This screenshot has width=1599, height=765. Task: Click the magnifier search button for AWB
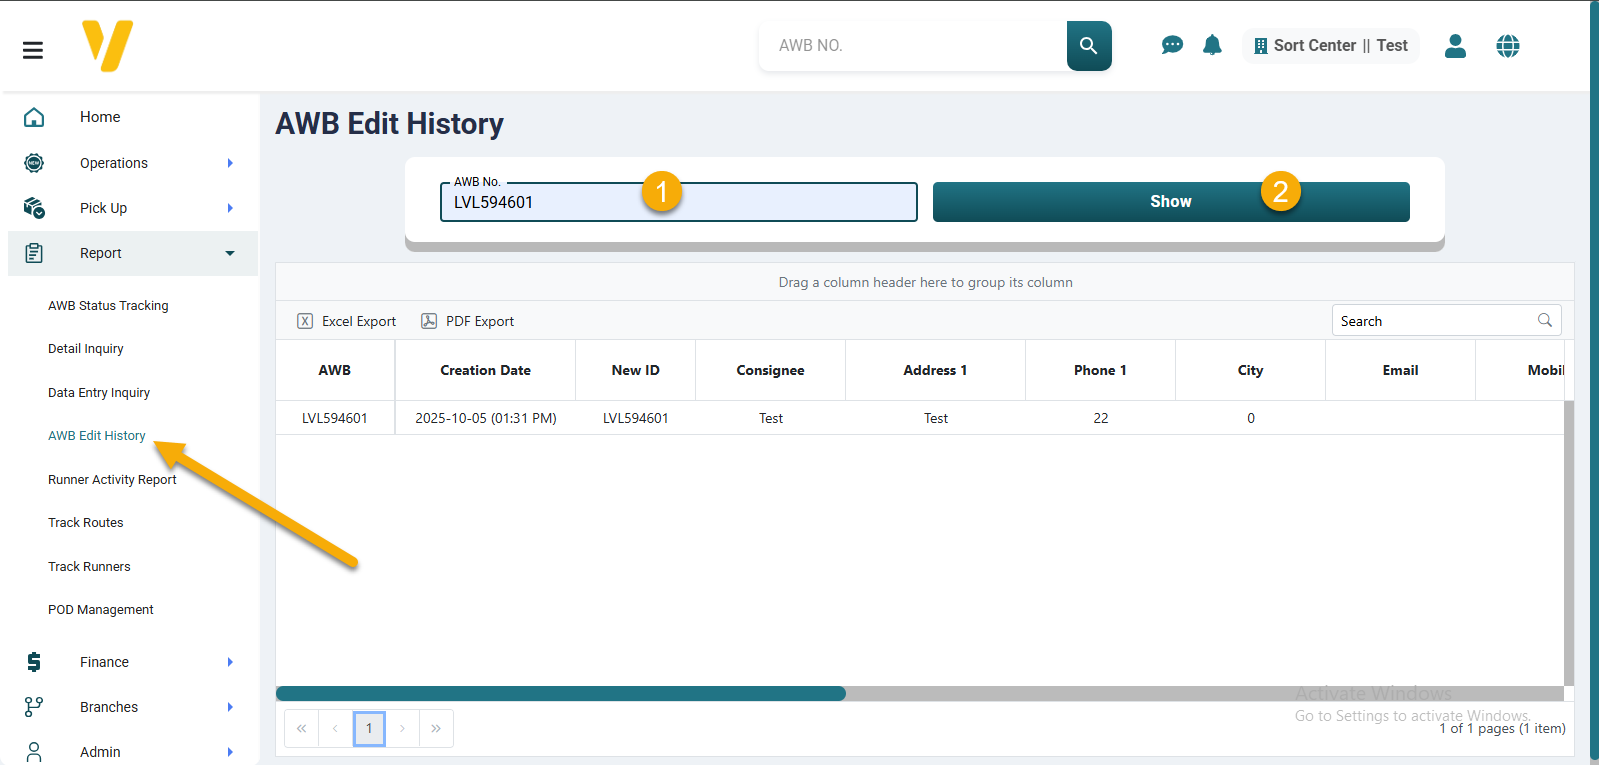pos(1088,46)
